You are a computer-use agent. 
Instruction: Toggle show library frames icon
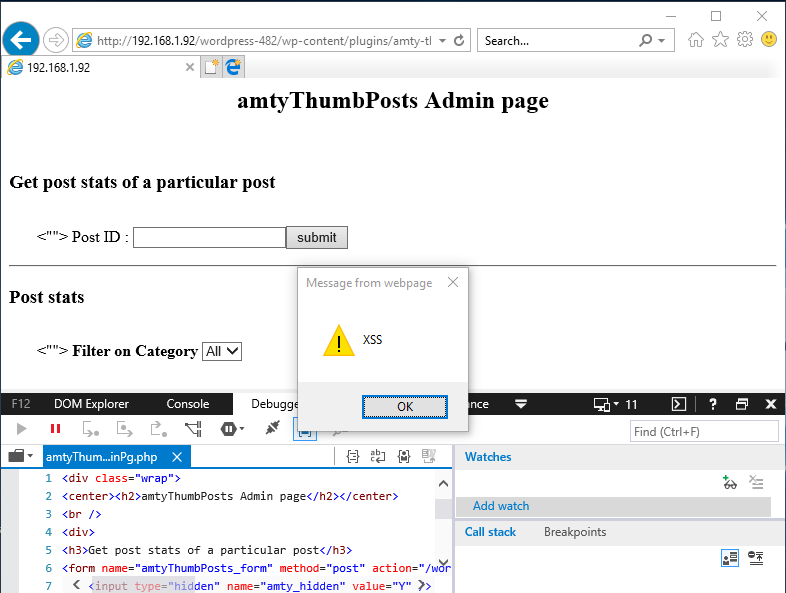[x=730, y=558]
